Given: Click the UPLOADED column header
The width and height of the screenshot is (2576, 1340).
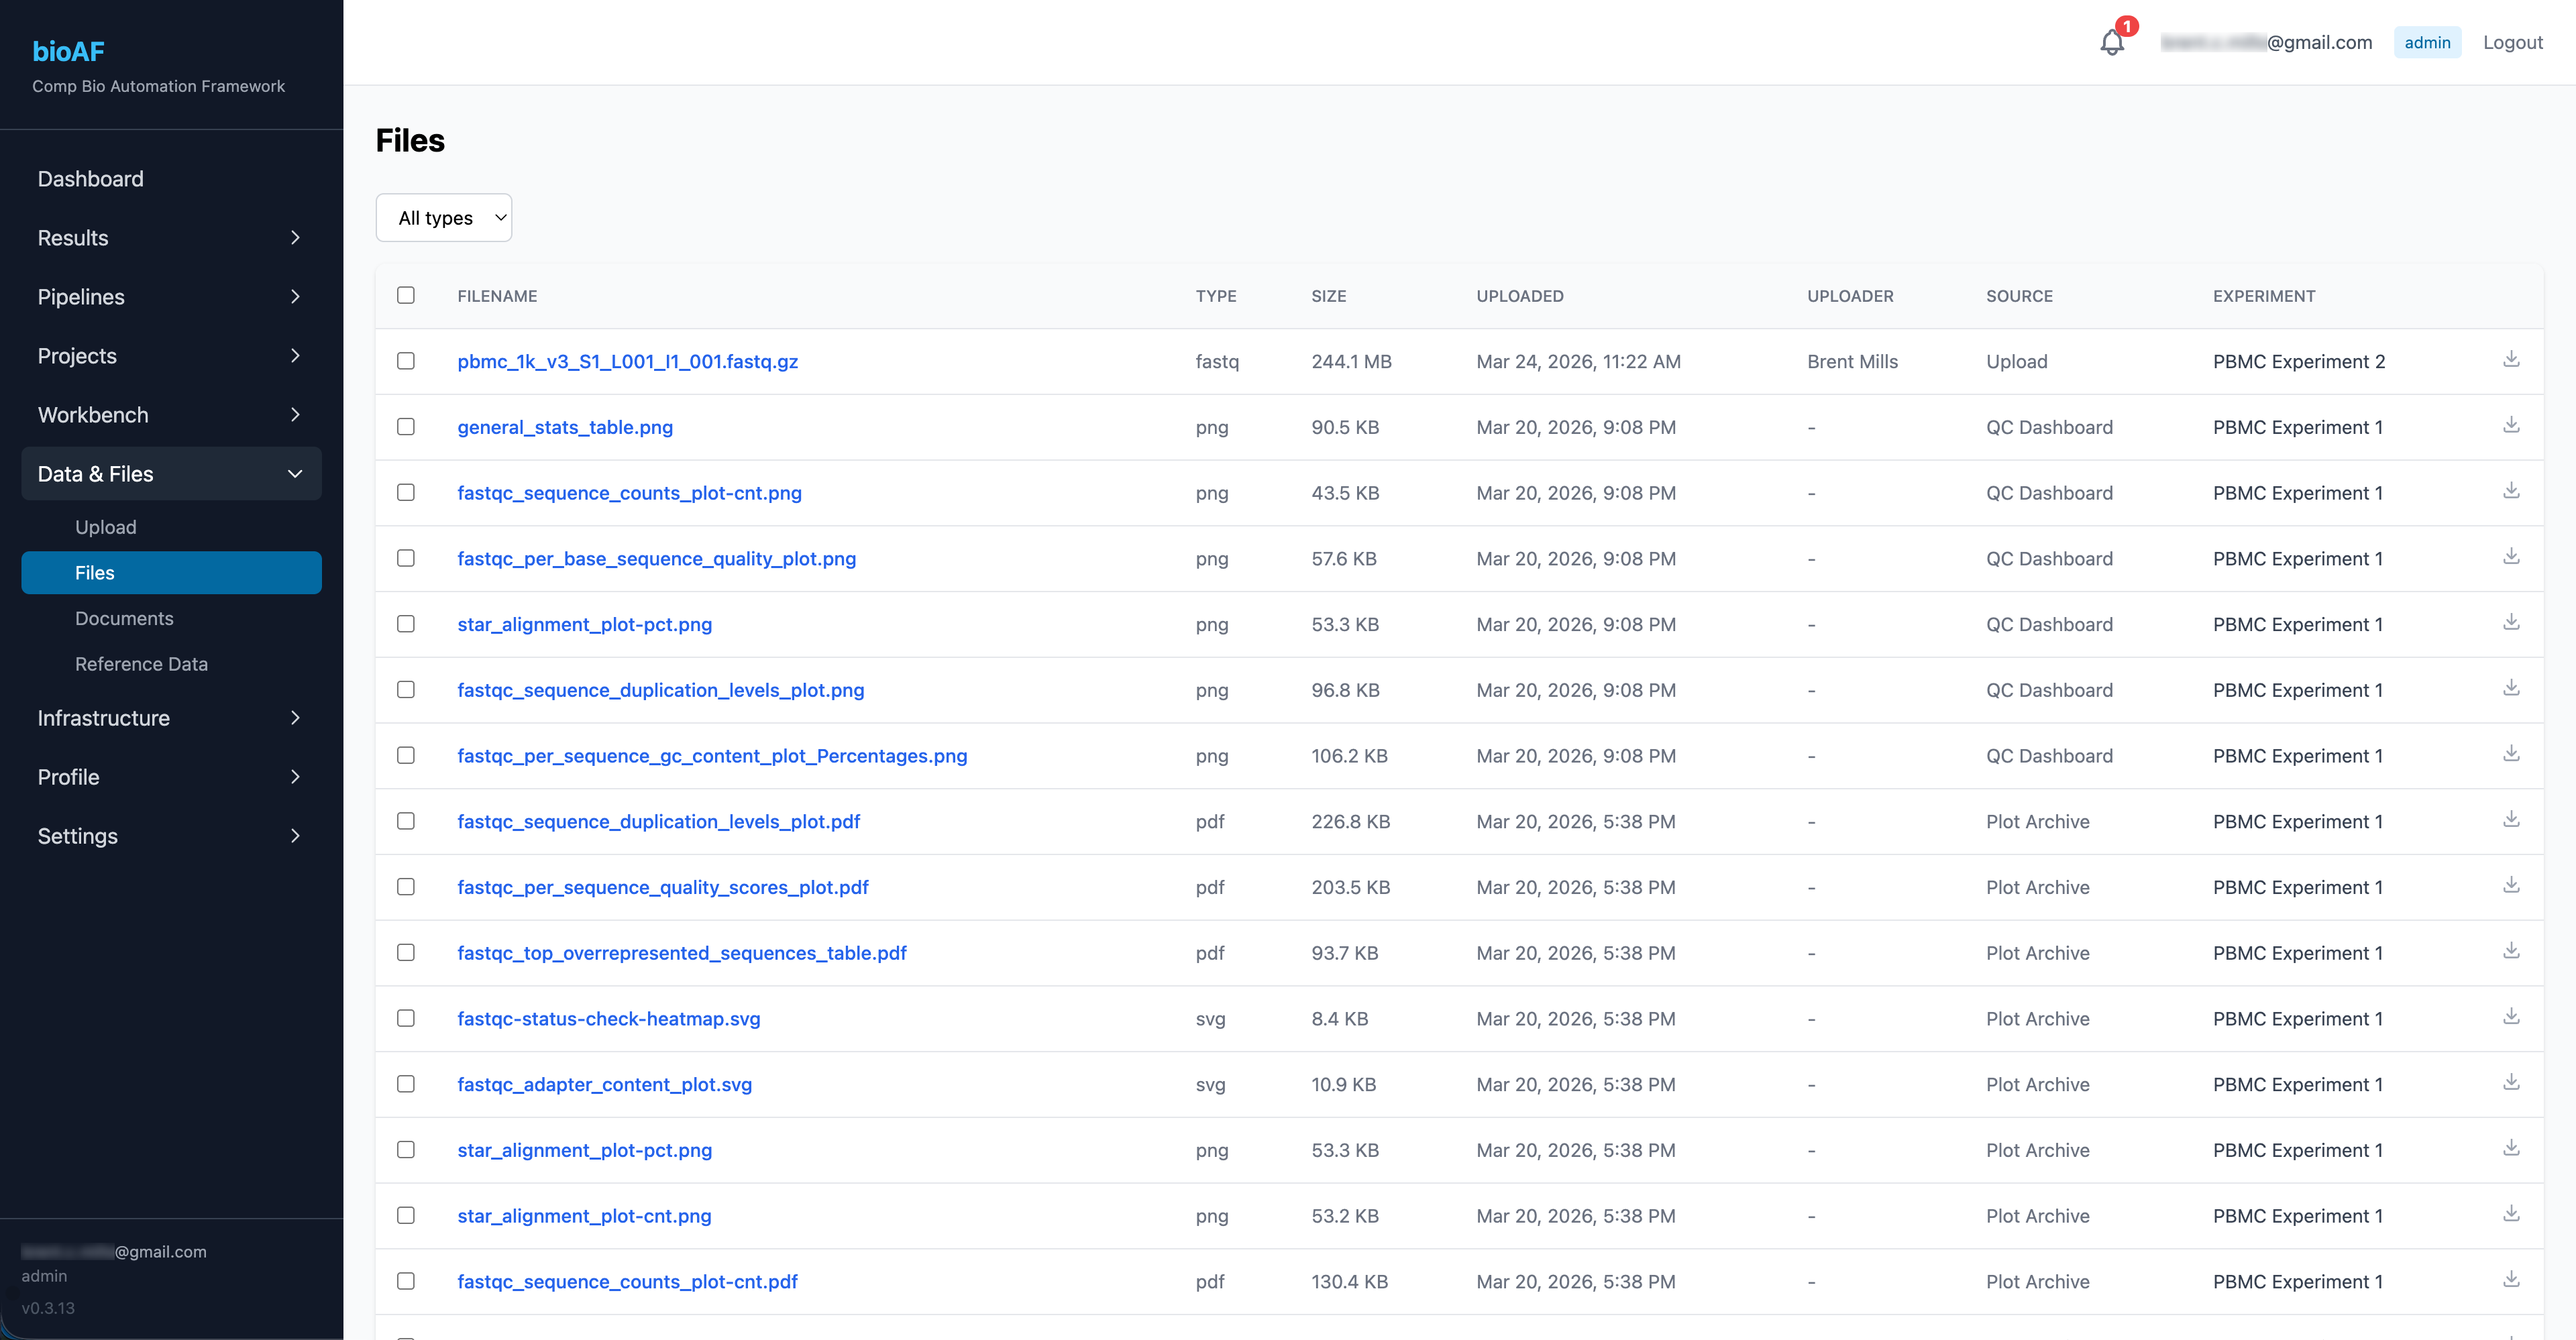Looking at the screenshot, I should click(x=1519, y=296).
